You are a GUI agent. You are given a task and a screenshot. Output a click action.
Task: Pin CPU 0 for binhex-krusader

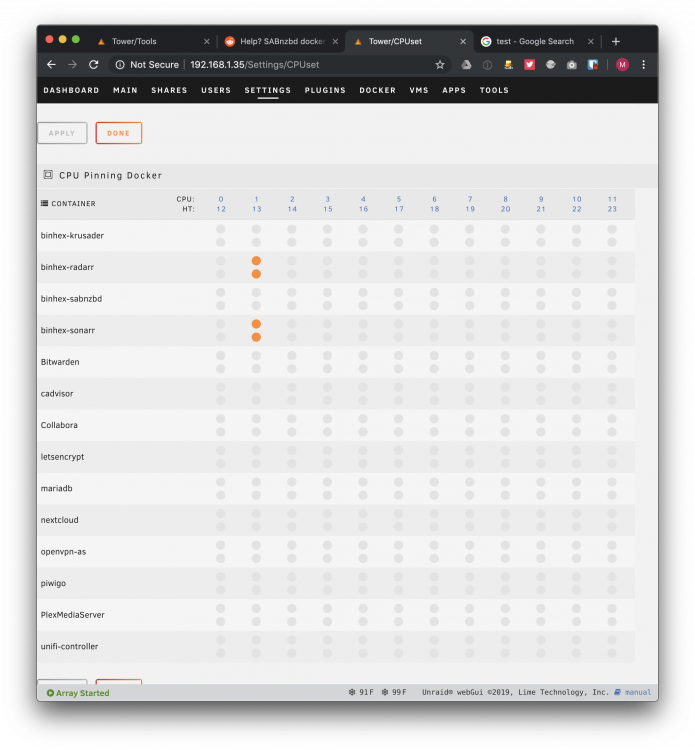[221, 229]
